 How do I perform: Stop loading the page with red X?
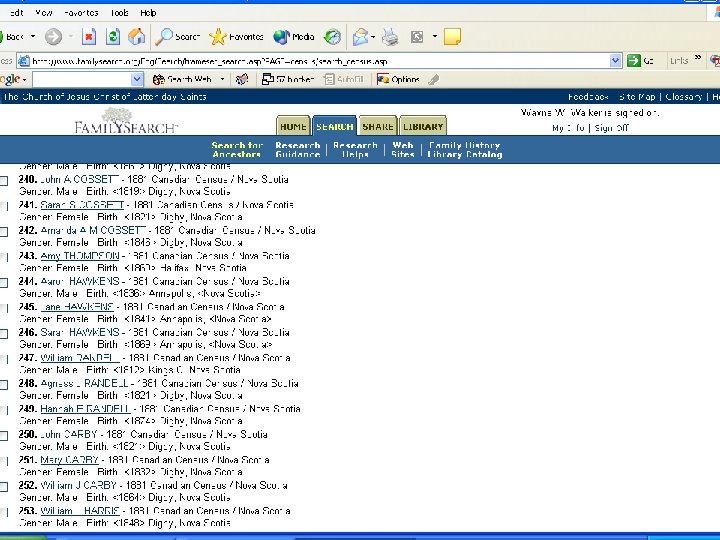point(89,37)
